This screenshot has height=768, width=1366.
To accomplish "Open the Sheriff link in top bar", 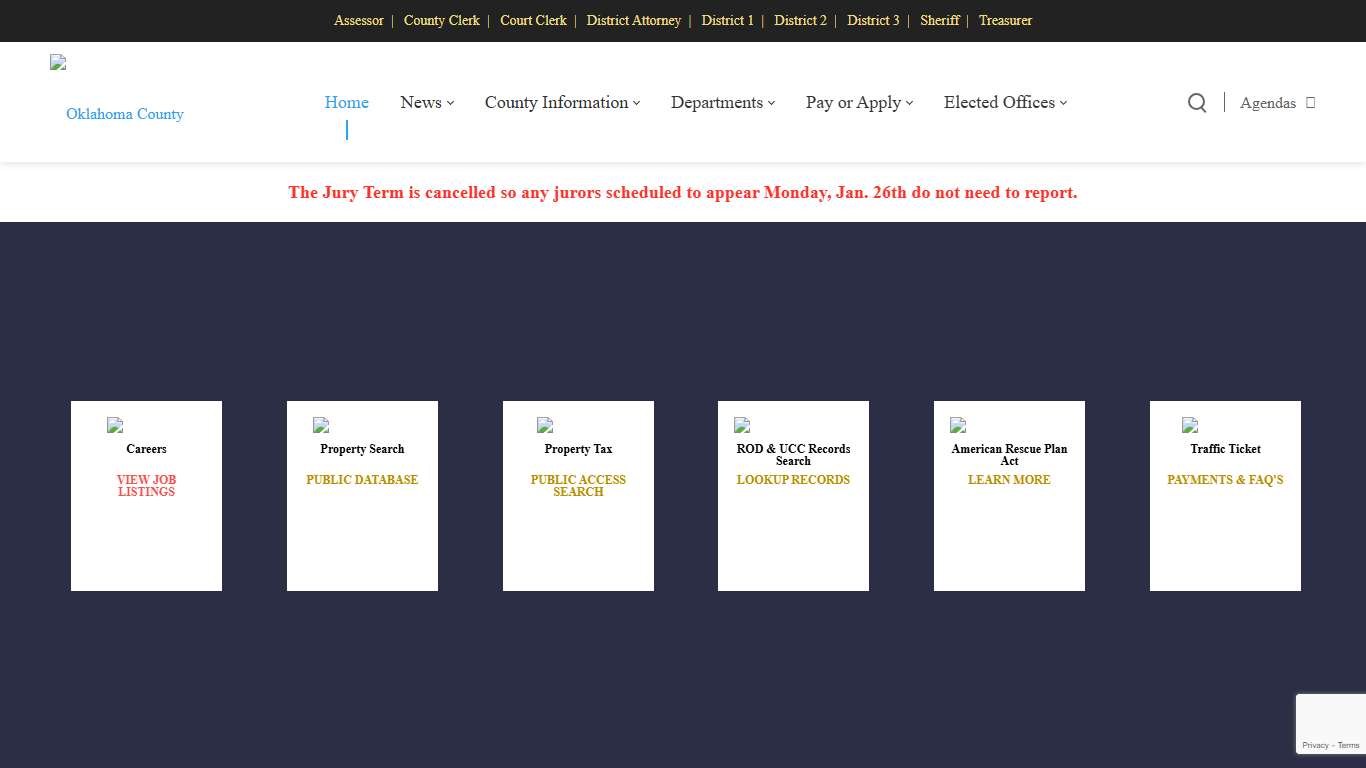I will tap(939, 20).
